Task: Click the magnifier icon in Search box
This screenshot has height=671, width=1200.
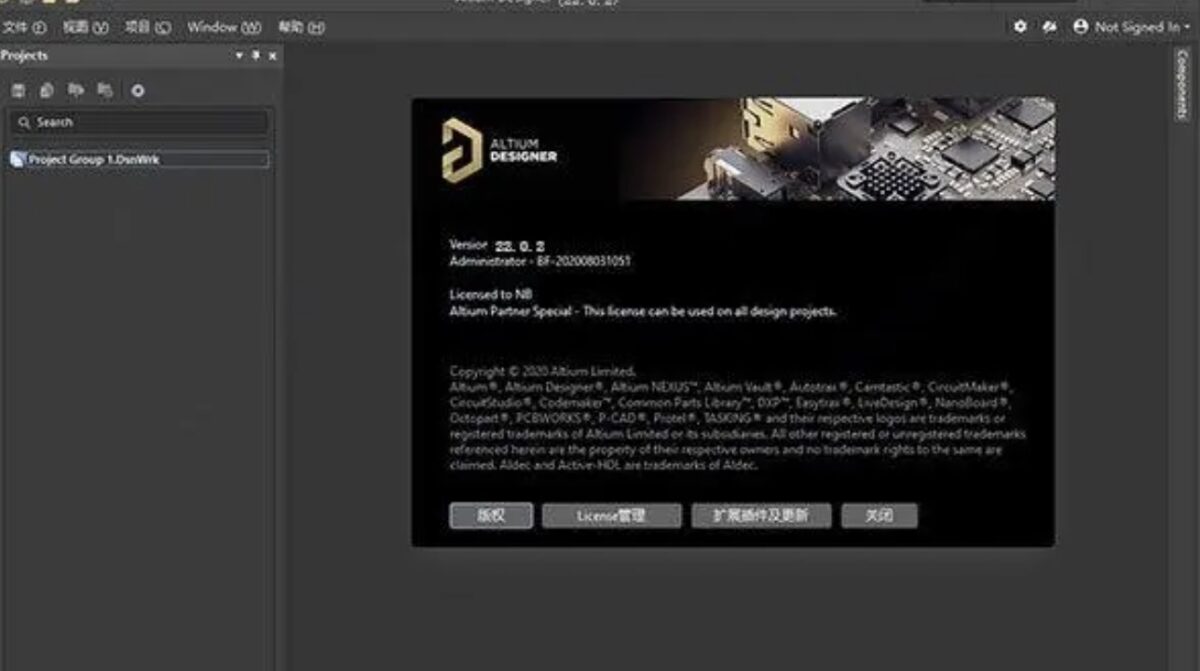Action: [x=23, y=122]
